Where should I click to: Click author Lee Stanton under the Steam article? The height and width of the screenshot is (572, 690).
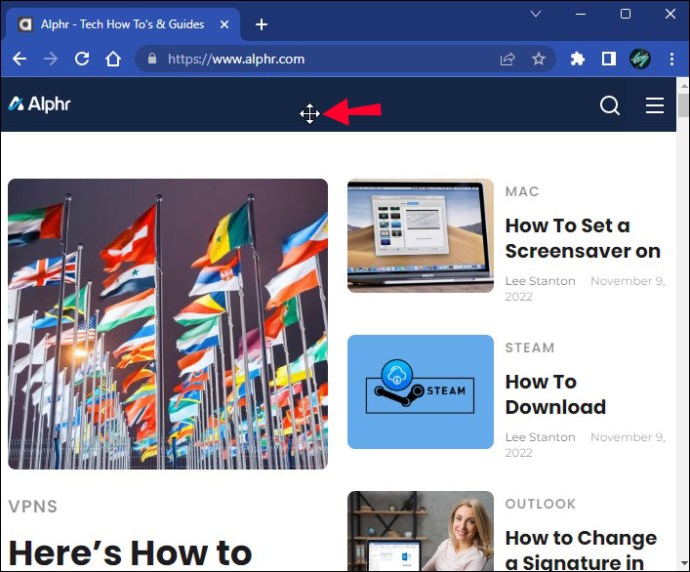tap(540, 437)
